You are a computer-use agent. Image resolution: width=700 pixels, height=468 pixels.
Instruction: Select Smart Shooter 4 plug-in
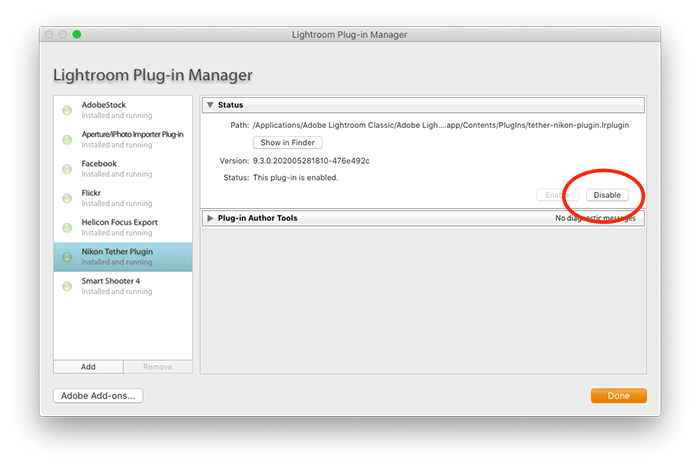pos(123,286)
